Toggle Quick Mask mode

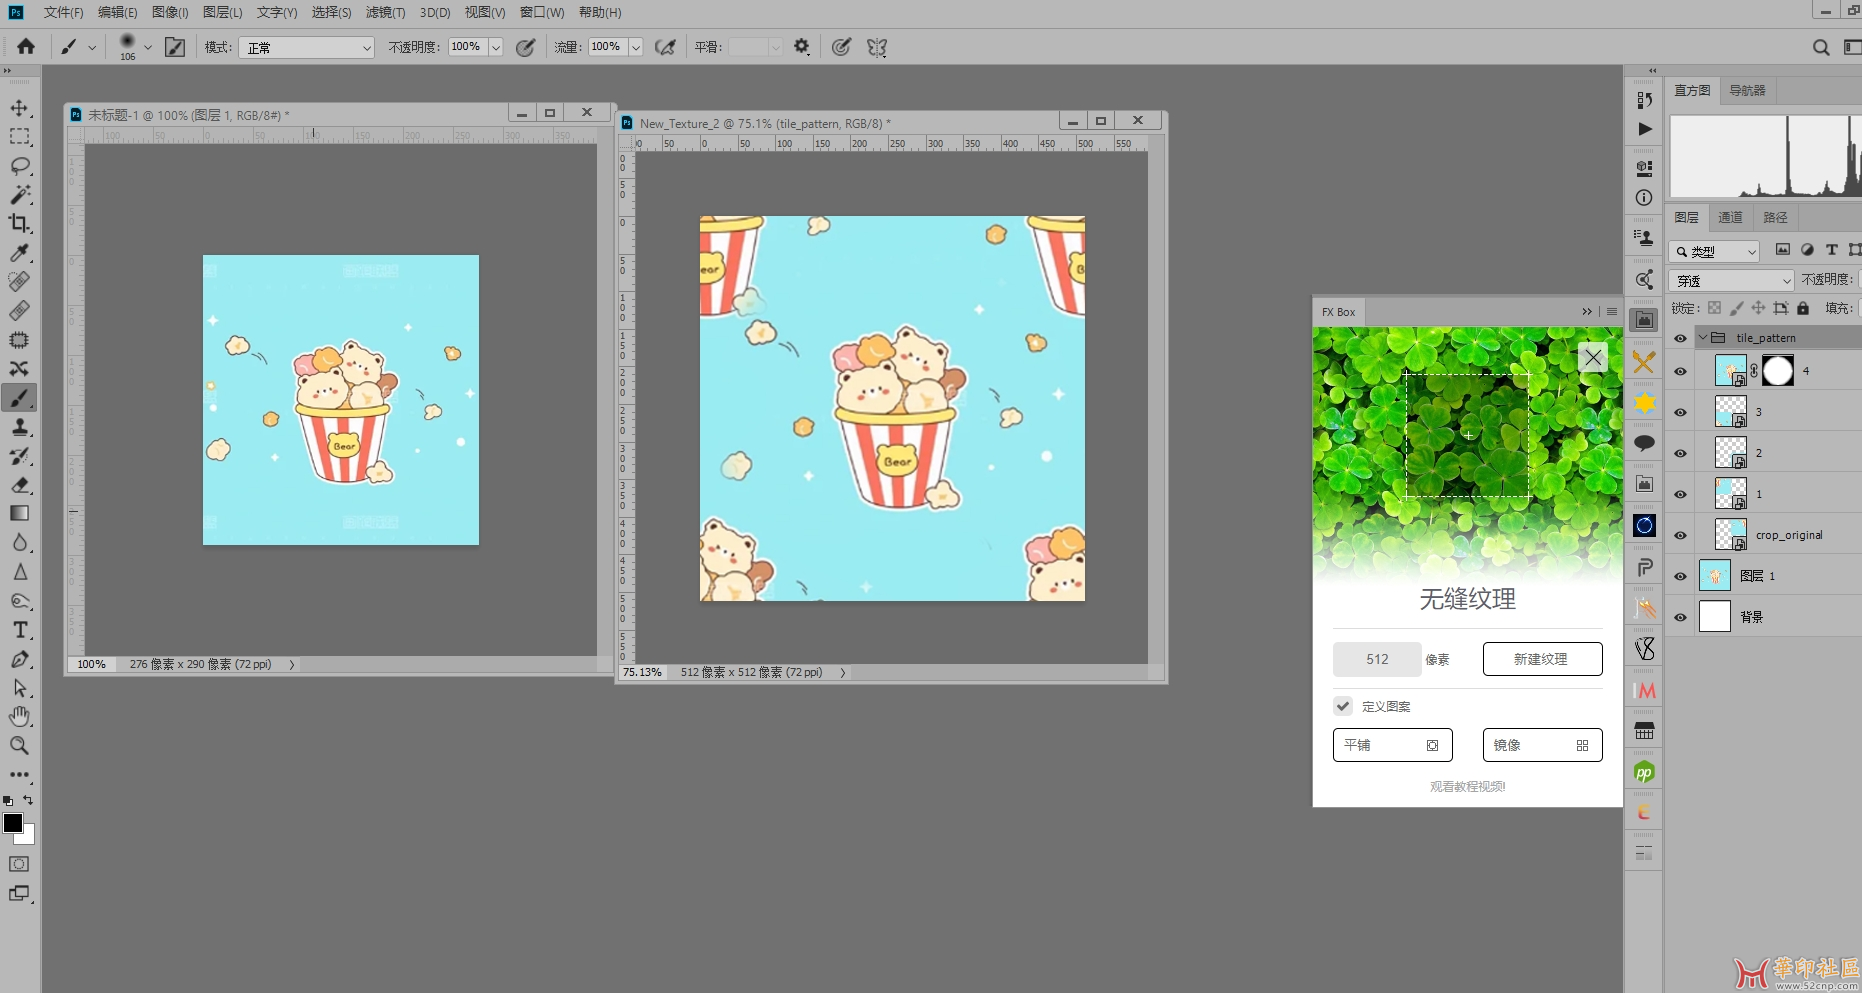[x=19, y=864]
